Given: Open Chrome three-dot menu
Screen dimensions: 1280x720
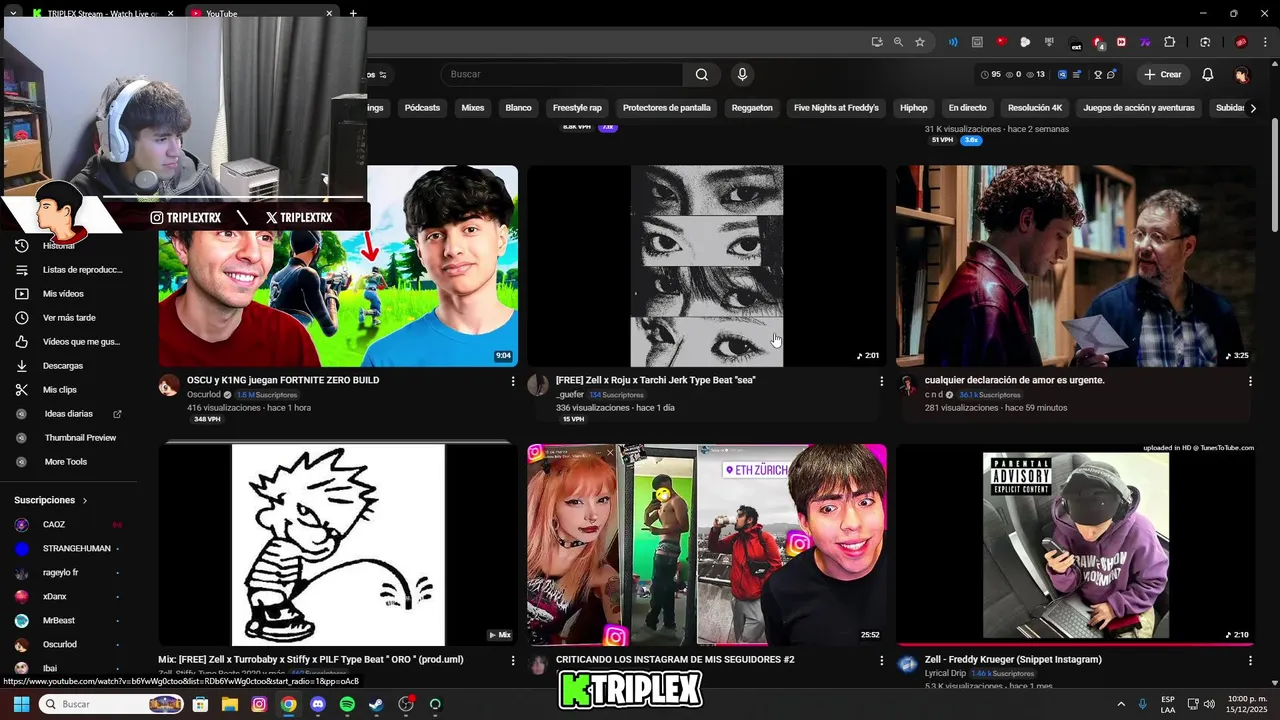Looking at the screenshot, I should [x=1265, y=42].
